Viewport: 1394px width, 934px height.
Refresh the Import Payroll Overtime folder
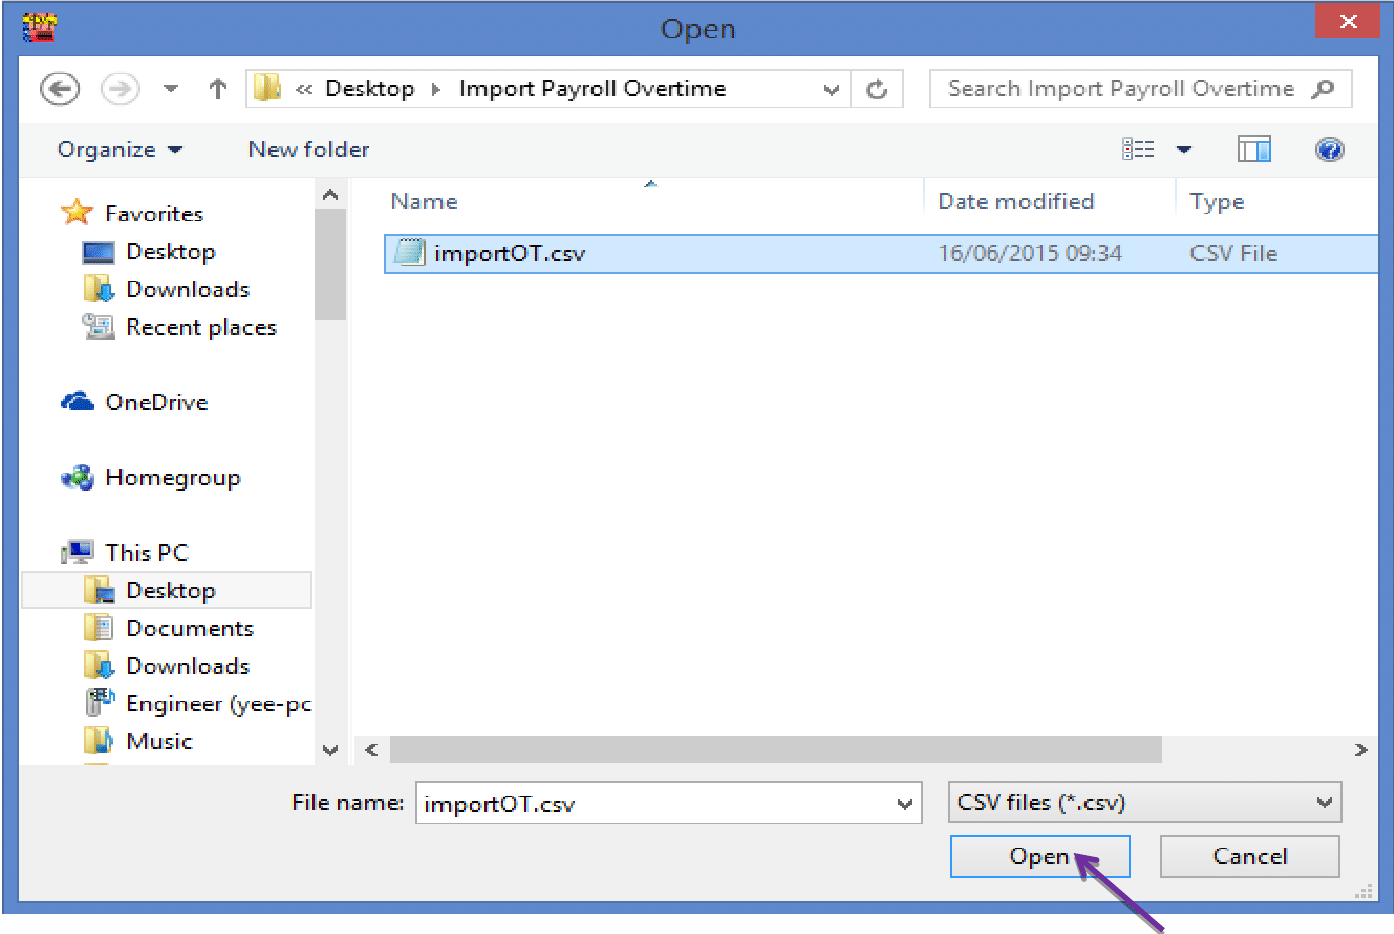pos(877,88)
